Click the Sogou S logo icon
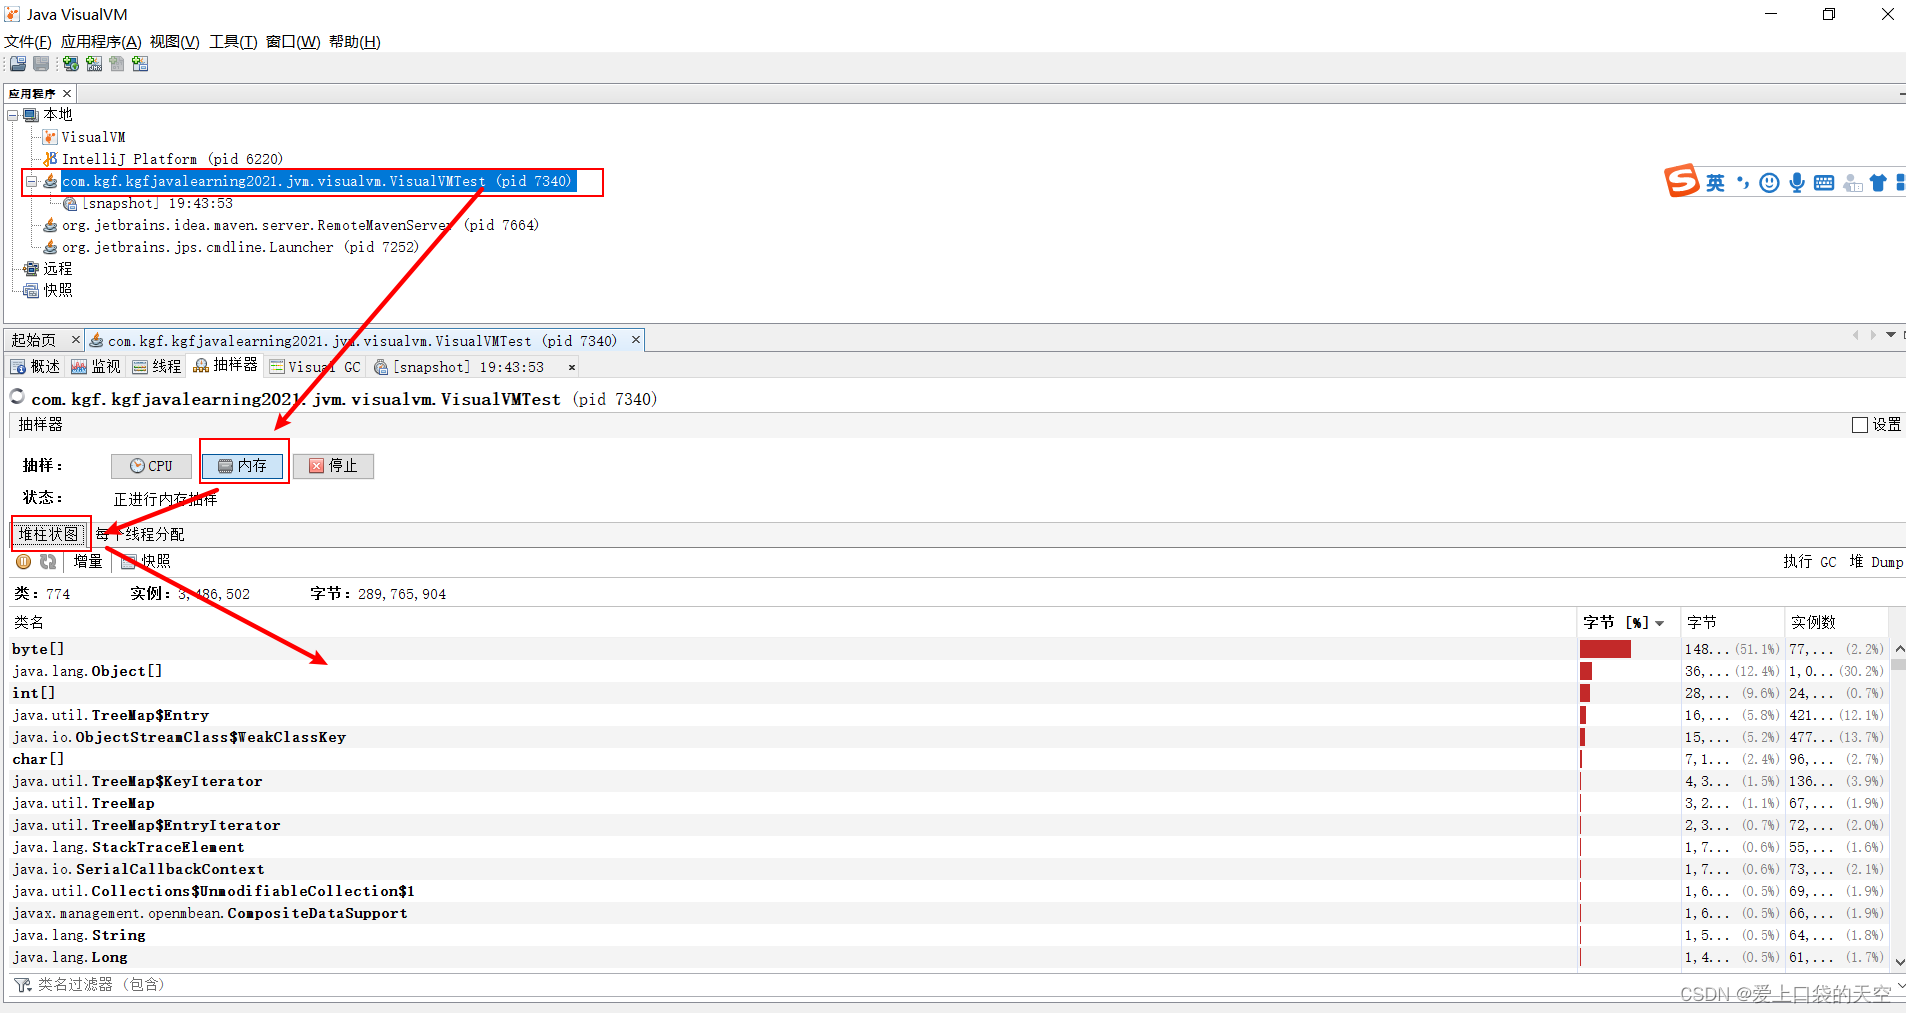Image resolution: width=1906 pixels, height=1013 pixels. (x=1682, y=181)
